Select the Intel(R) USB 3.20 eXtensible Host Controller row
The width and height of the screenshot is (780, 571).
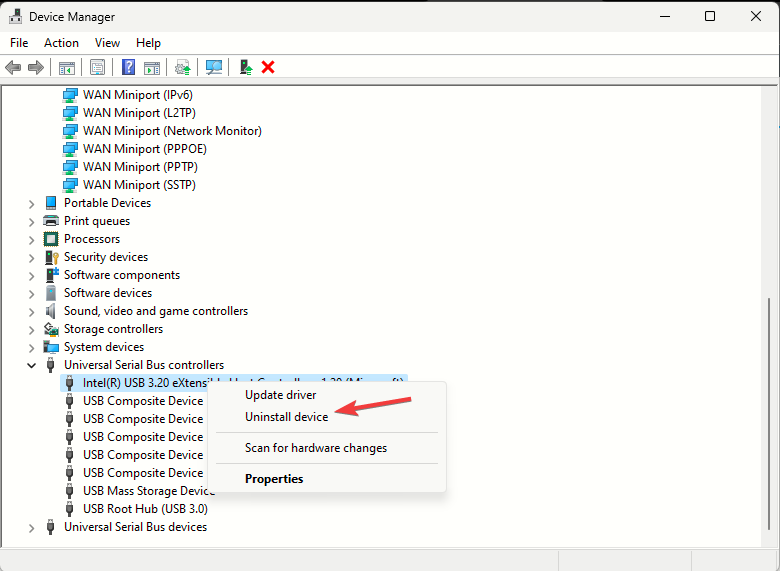click(x=234, y=382)
